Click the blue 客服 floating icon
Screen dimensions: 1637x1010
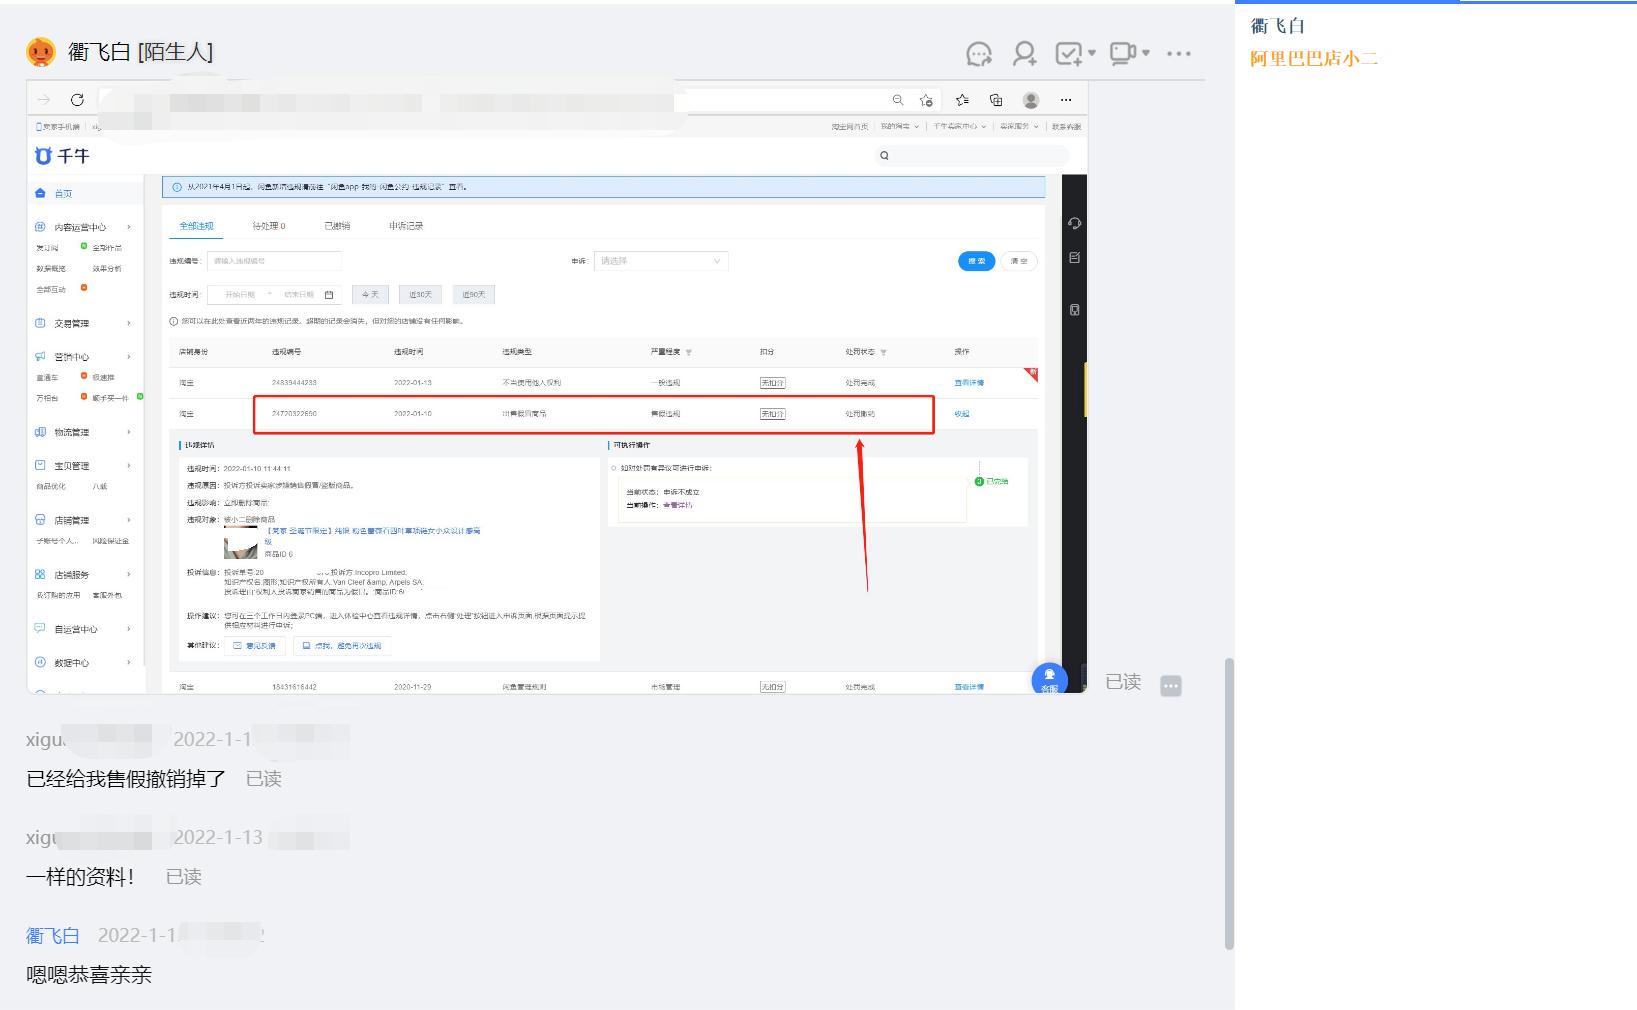coord(1049,679)
